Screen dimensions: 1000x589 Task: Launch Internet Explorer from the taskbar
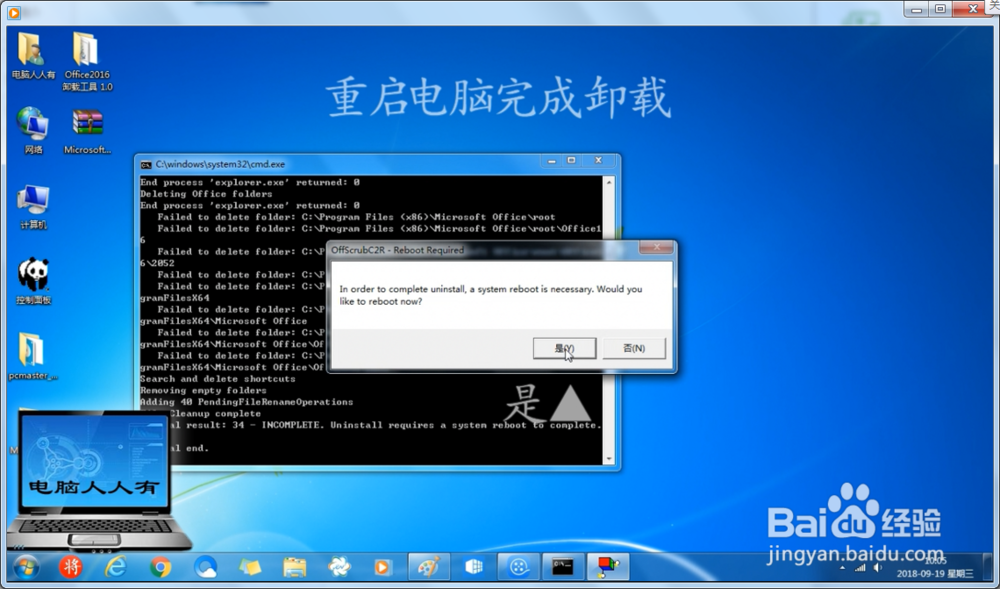[115, 567]
